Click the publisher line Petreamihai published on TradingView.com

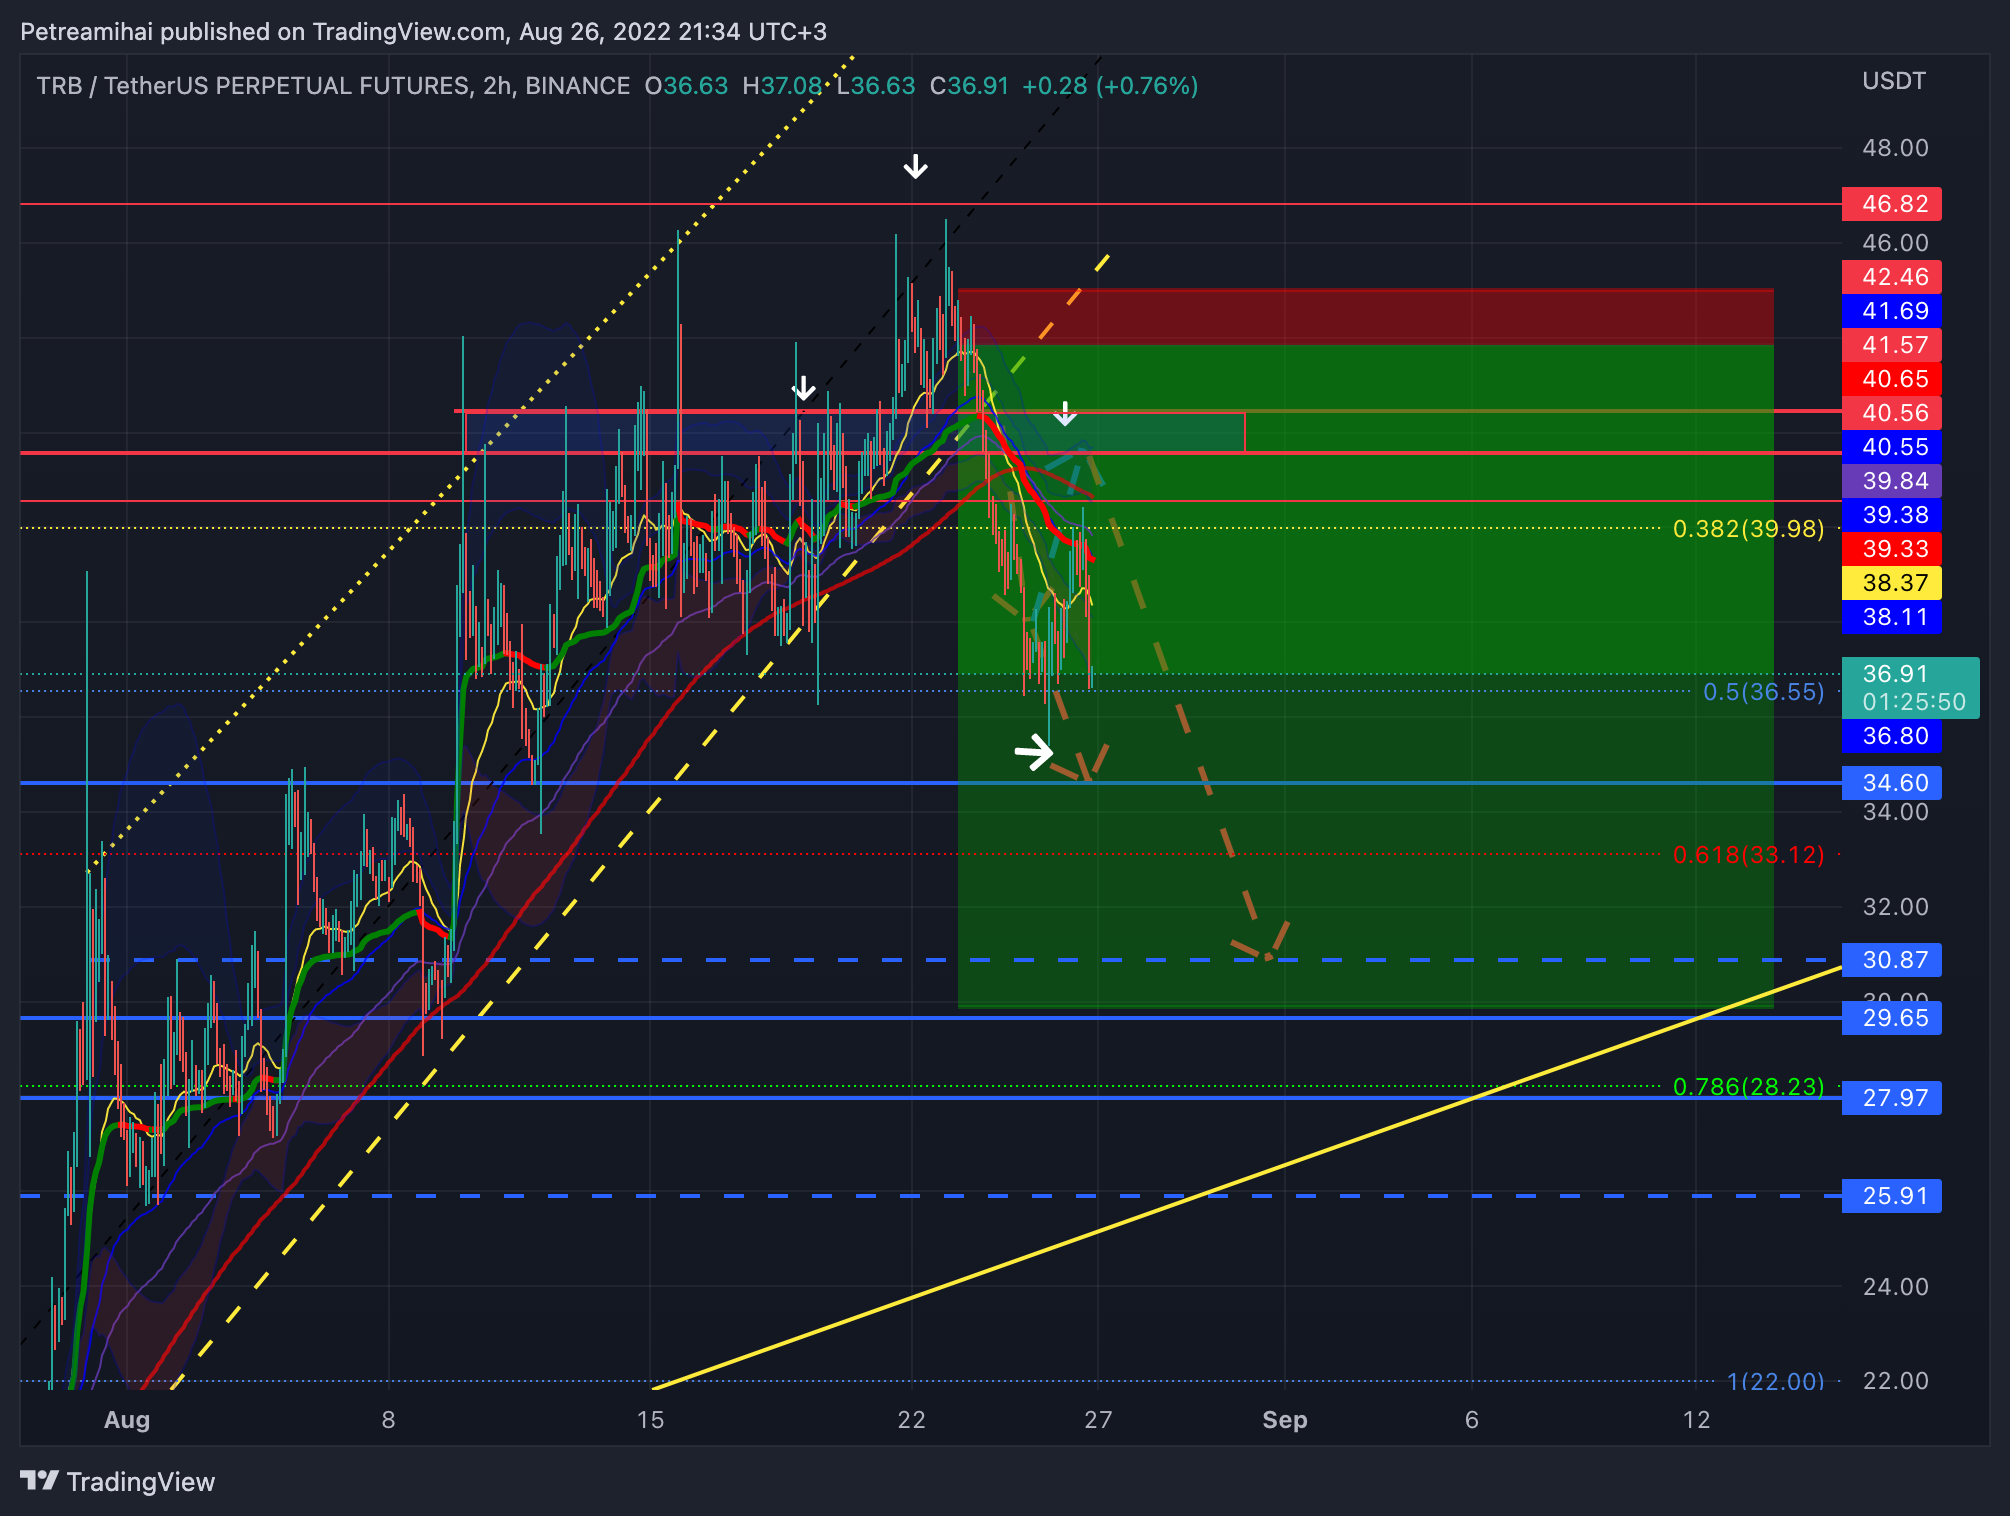[x=423, y=32]
